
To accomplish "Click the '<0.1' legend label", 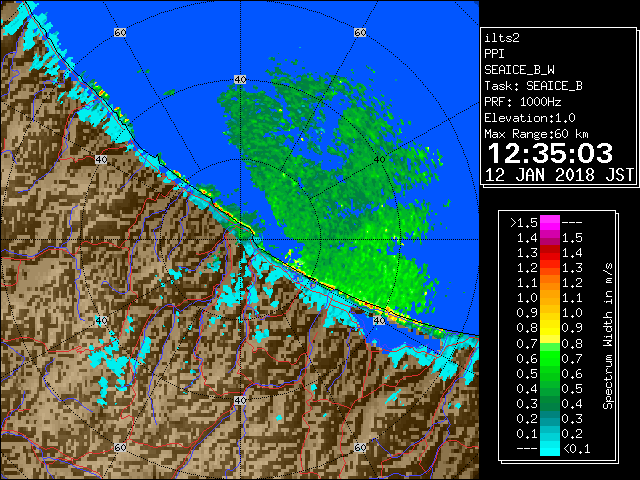I will coord(576,449).
